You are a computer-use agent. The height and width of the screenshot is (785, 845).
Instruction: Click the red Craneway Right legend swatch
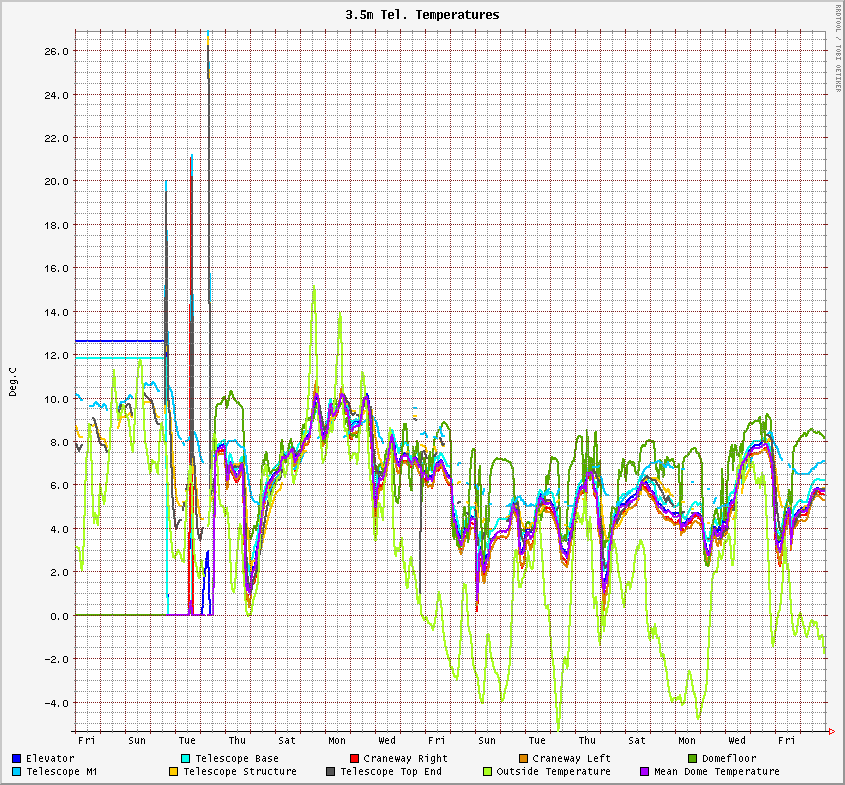[354, 758]
